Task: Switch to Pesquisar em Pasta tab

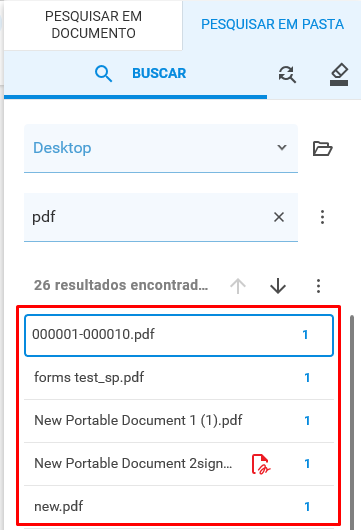Action: pyautogui.click(x=272, y=25)
